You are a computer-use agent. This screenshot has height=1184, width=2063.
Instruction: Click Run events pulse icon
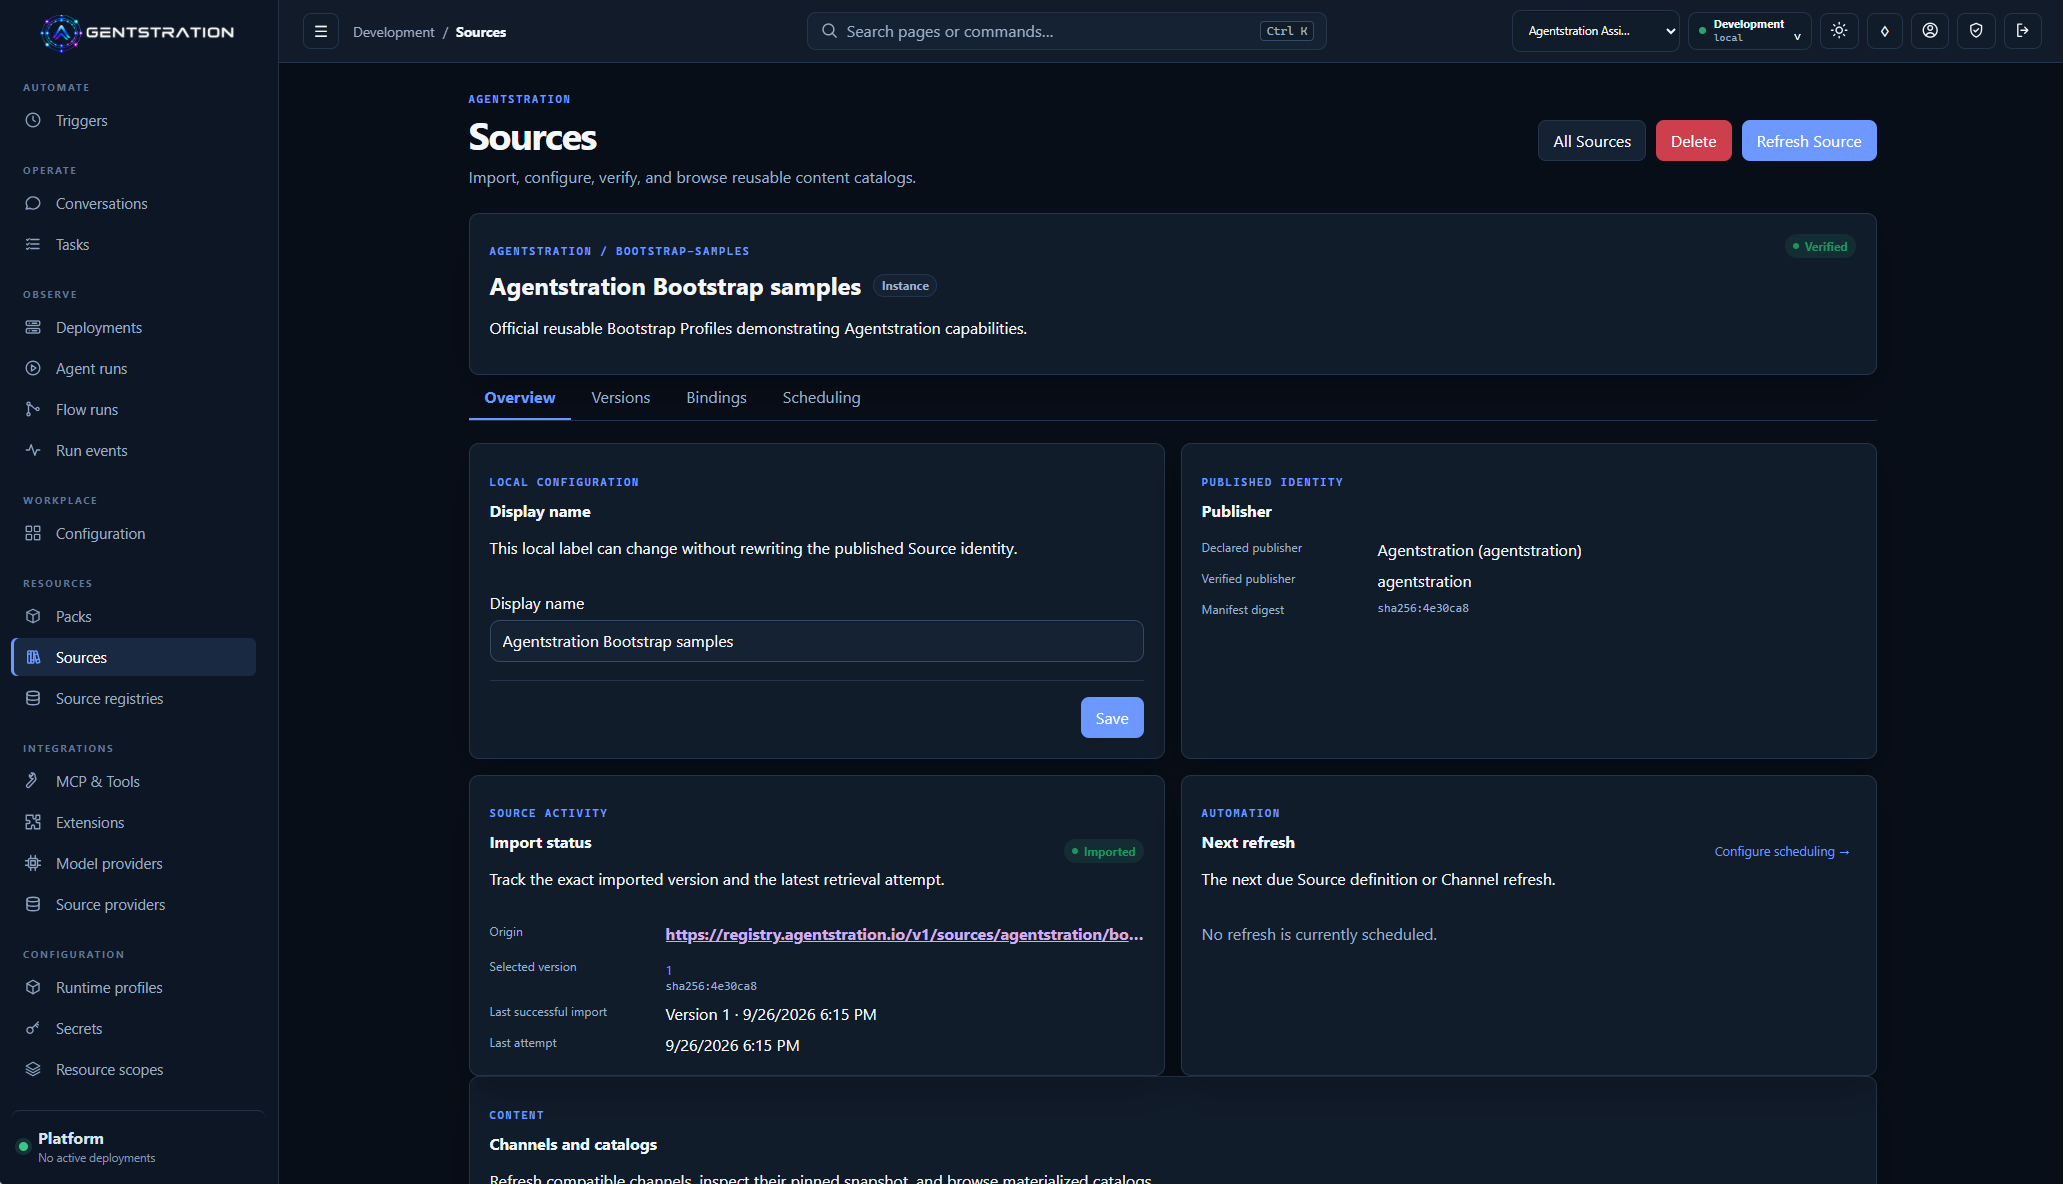33,450
